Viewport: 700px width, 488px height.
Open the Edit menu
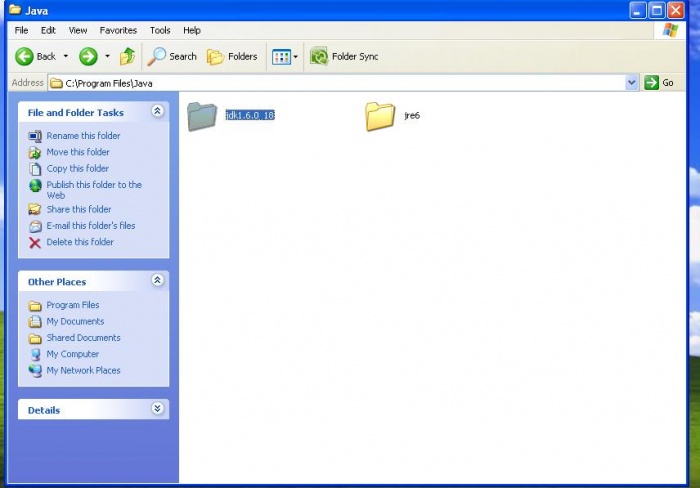click(48, 30)
